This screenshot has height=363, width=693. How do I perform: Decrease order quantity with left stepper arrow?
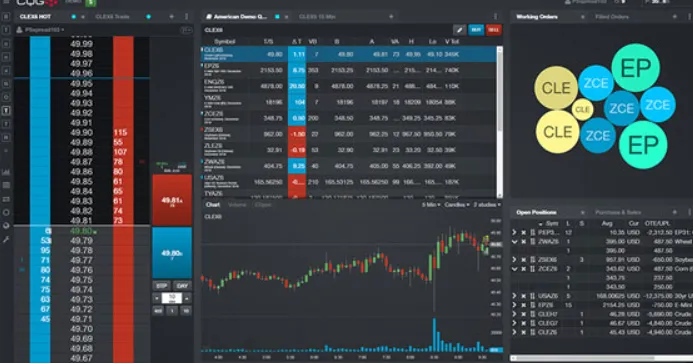pos(157,298)
